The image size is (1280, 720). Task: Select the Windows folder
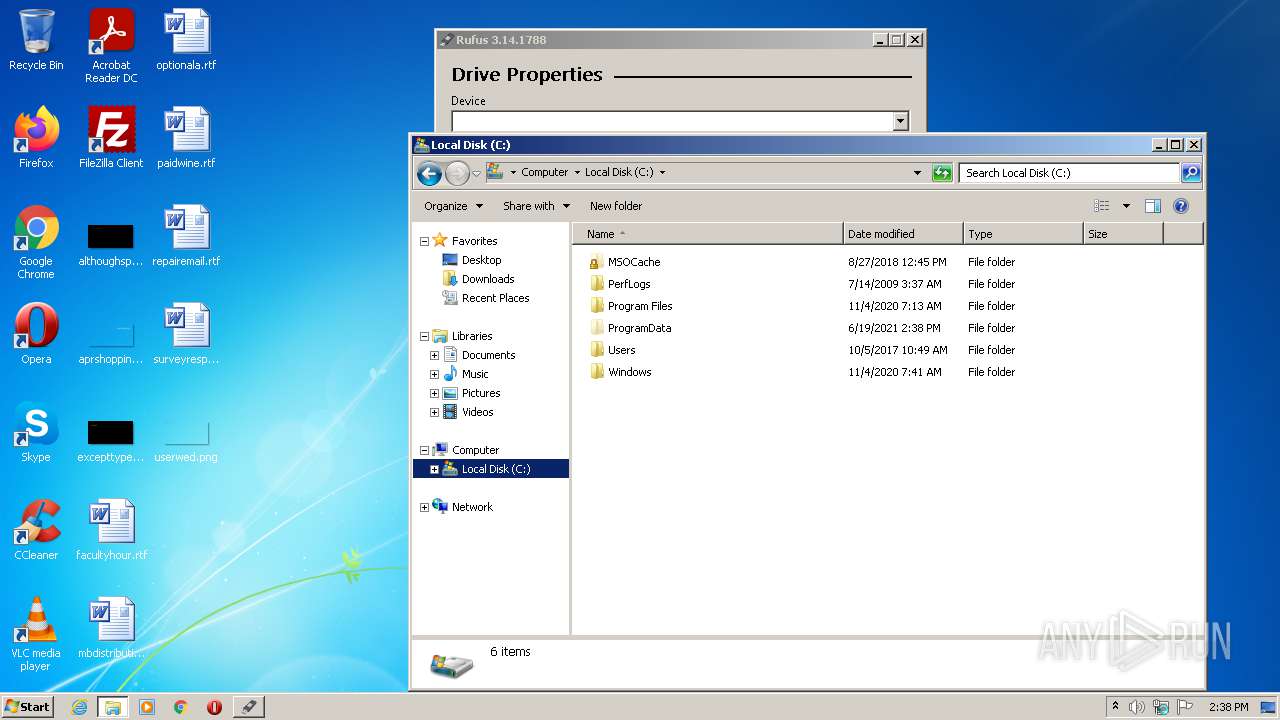tap(629, 372)
